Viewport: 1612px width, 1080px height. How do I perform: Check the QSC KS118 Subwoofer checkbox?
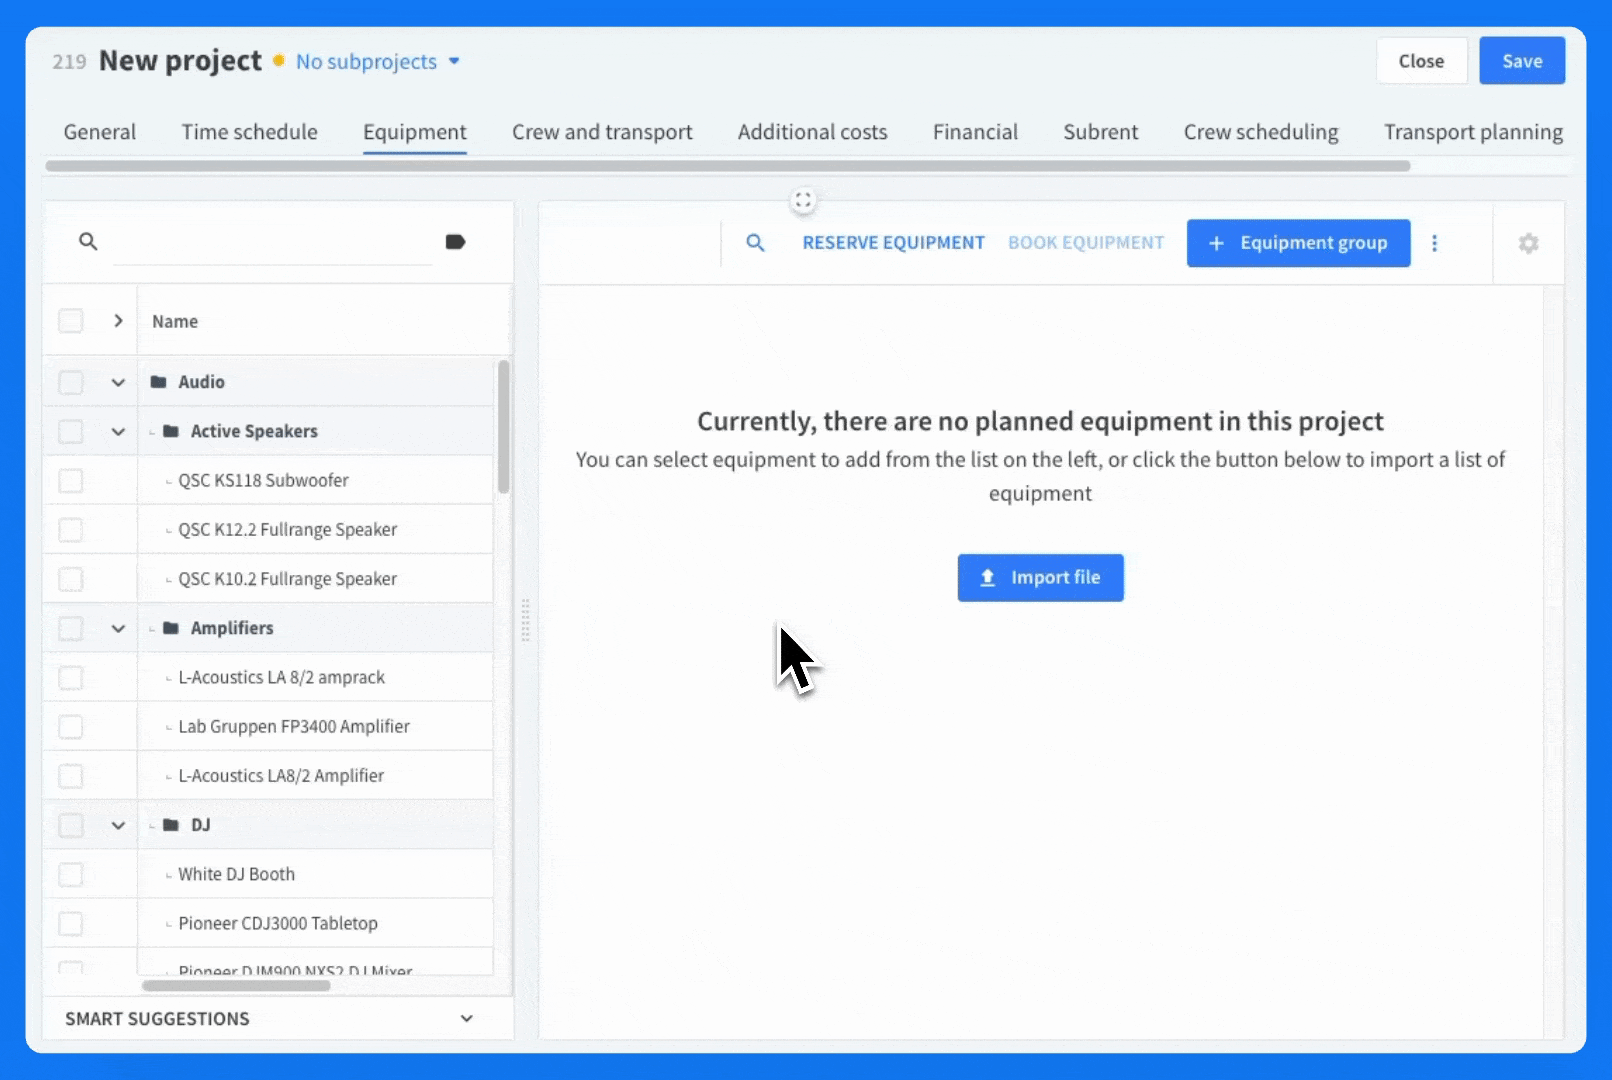tap(70, 481)
